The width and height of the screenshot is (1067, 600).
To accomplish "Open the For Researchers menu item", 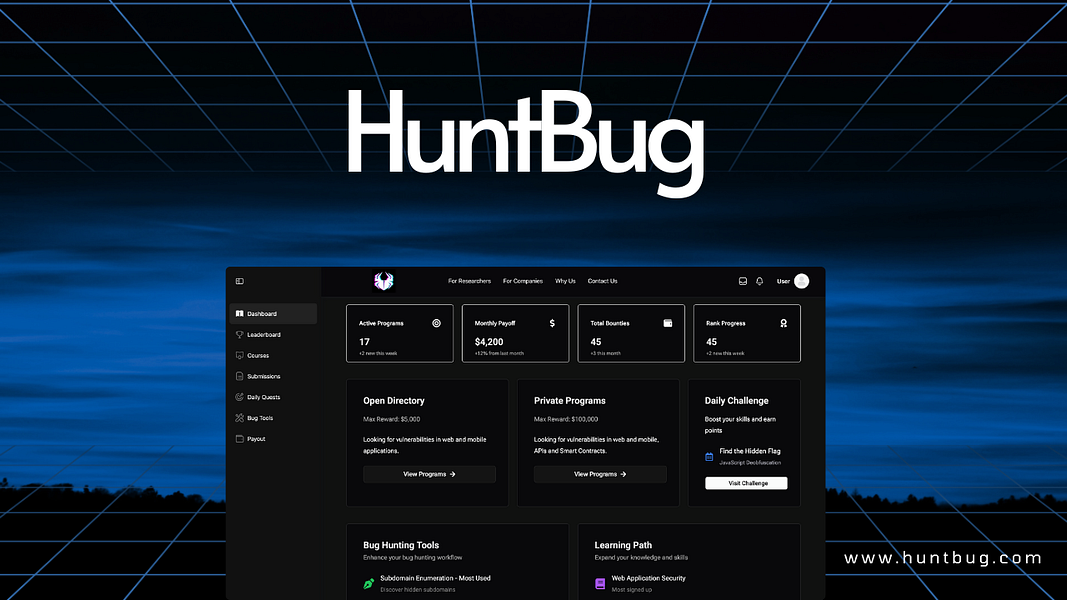I will [469, 281].
